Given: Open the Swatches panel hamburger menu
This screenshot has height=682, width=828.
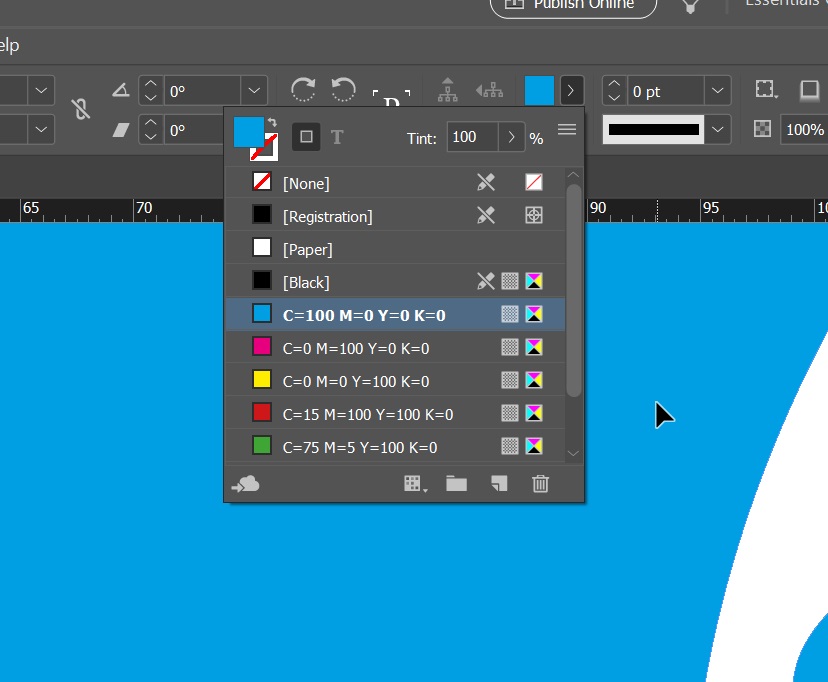Looking at the screenshot, I should 567,130.
